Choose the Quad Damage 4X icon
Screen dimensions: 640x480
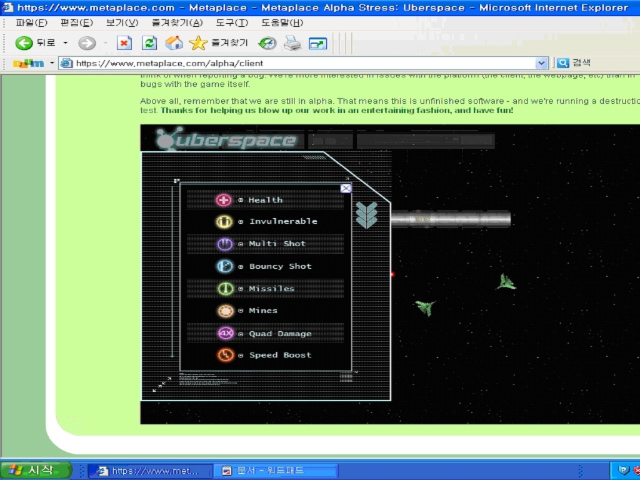[225, 333]
